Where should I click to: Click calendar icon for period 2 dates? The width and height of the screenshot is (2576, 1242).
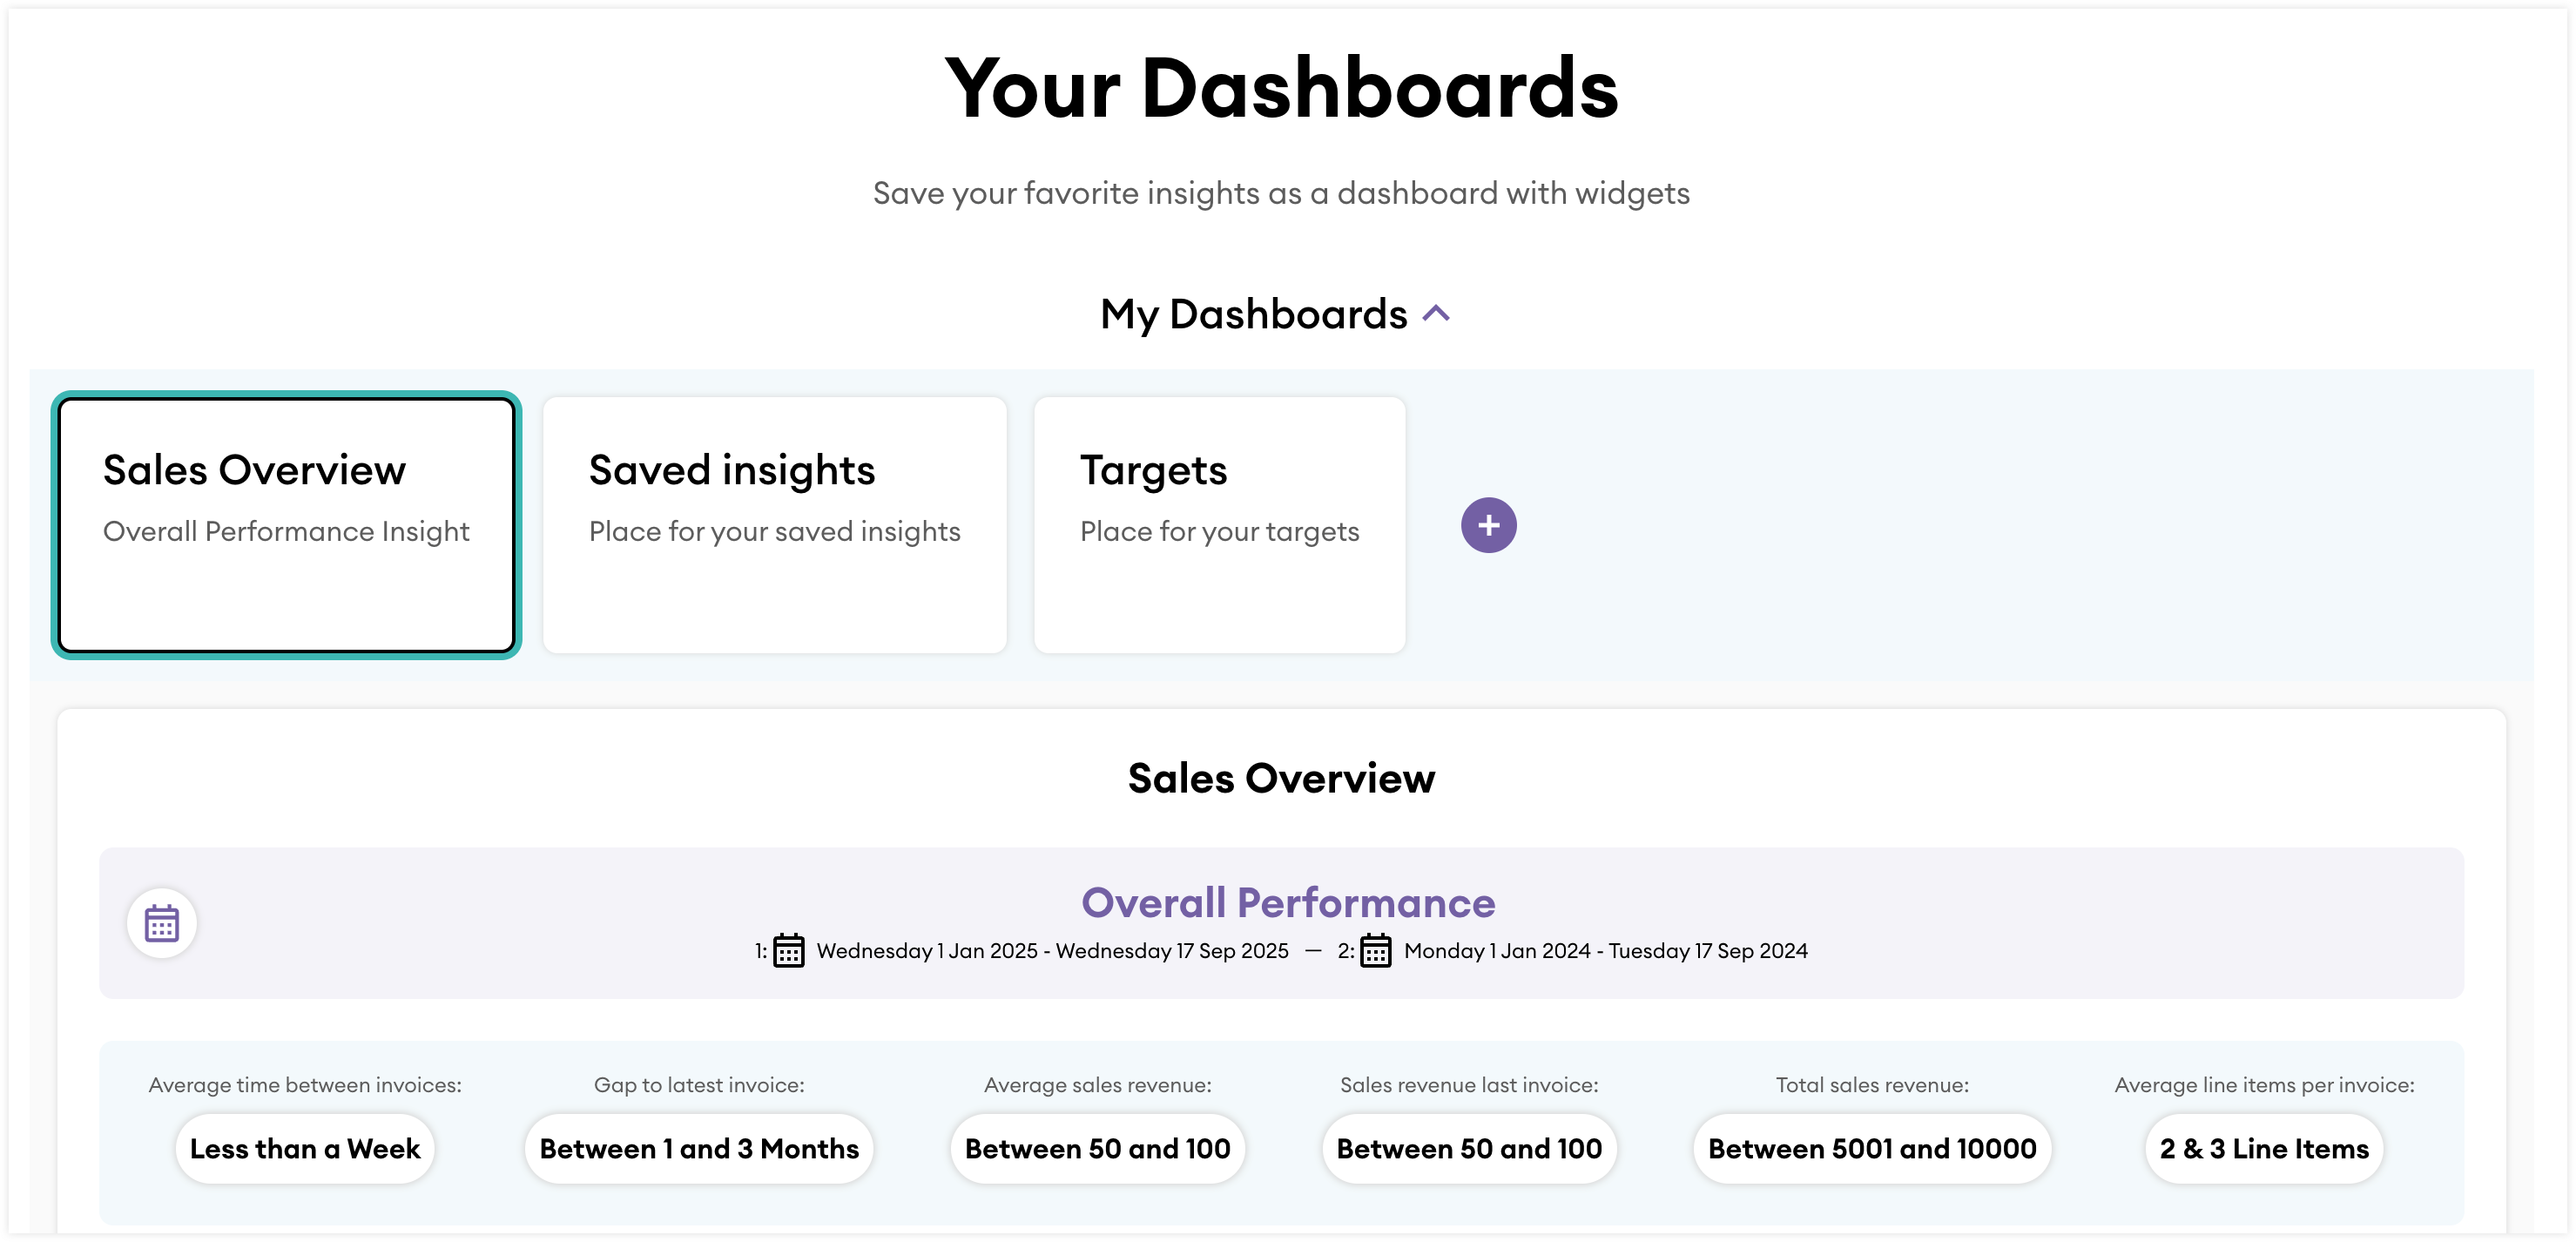[x=1375, y=951]
